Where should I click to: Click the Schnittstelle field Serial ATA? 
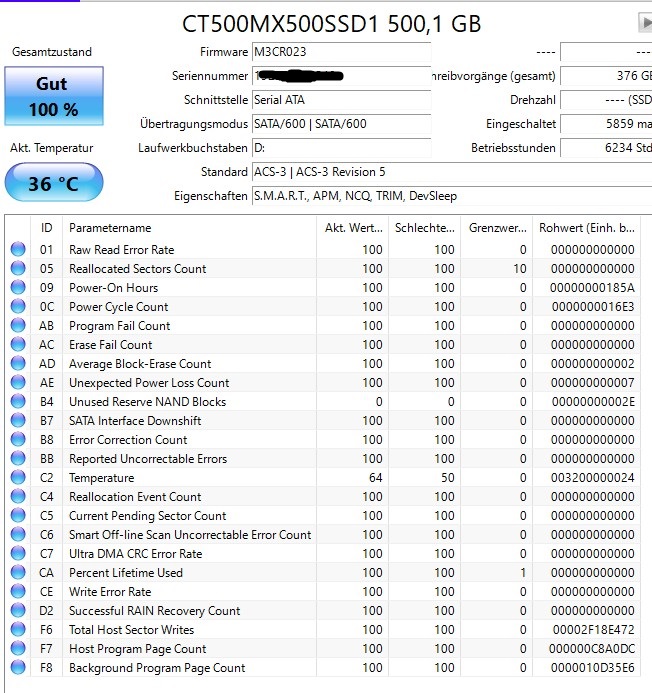tap(341, 100)
